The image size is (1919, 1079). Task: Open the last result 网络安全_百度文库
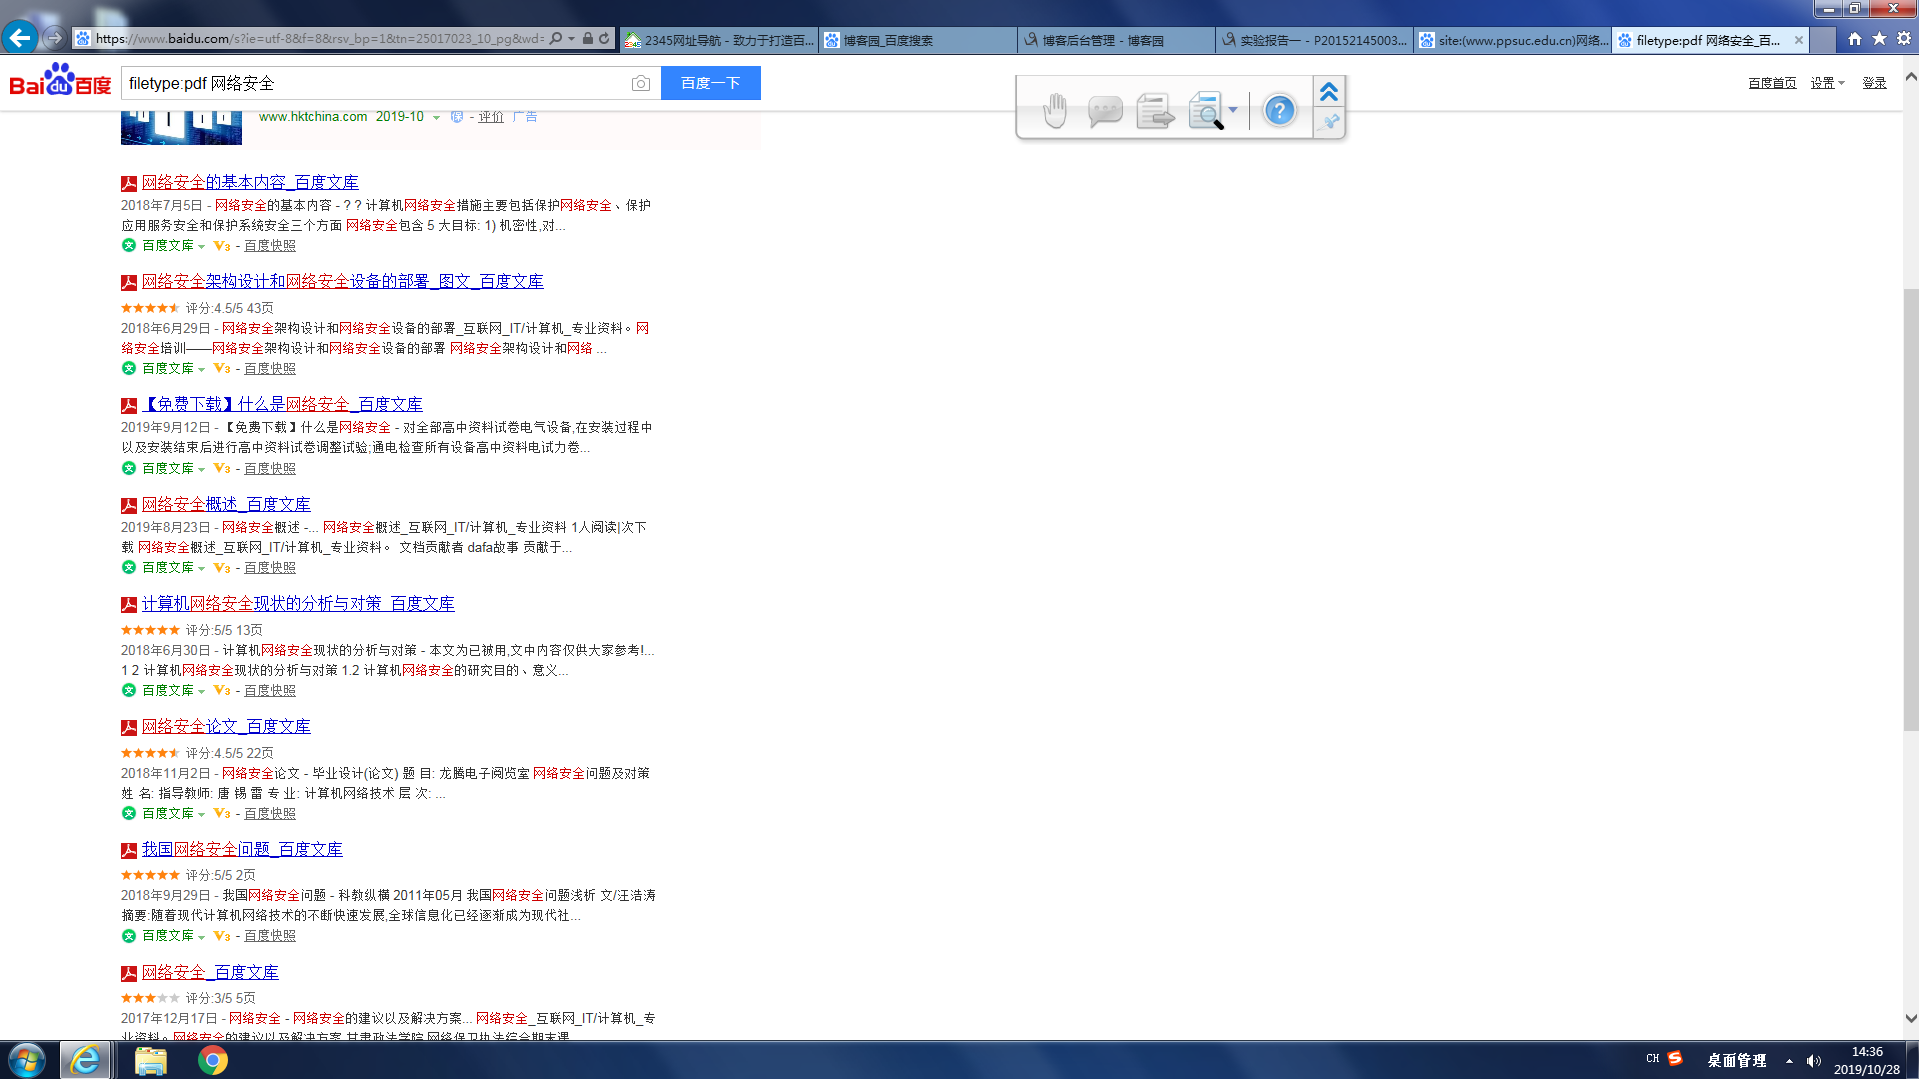pos(210,972)
